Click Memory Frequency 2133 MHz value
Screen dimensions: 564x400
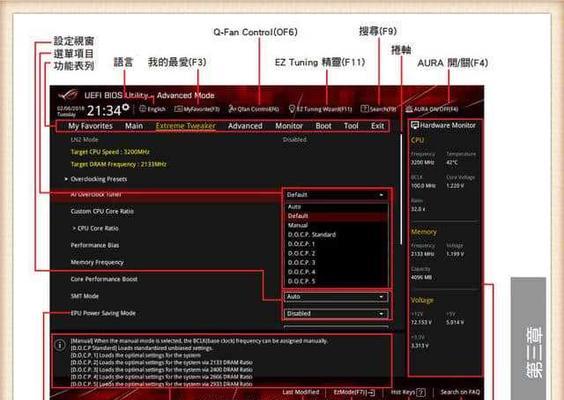[423, 254]
